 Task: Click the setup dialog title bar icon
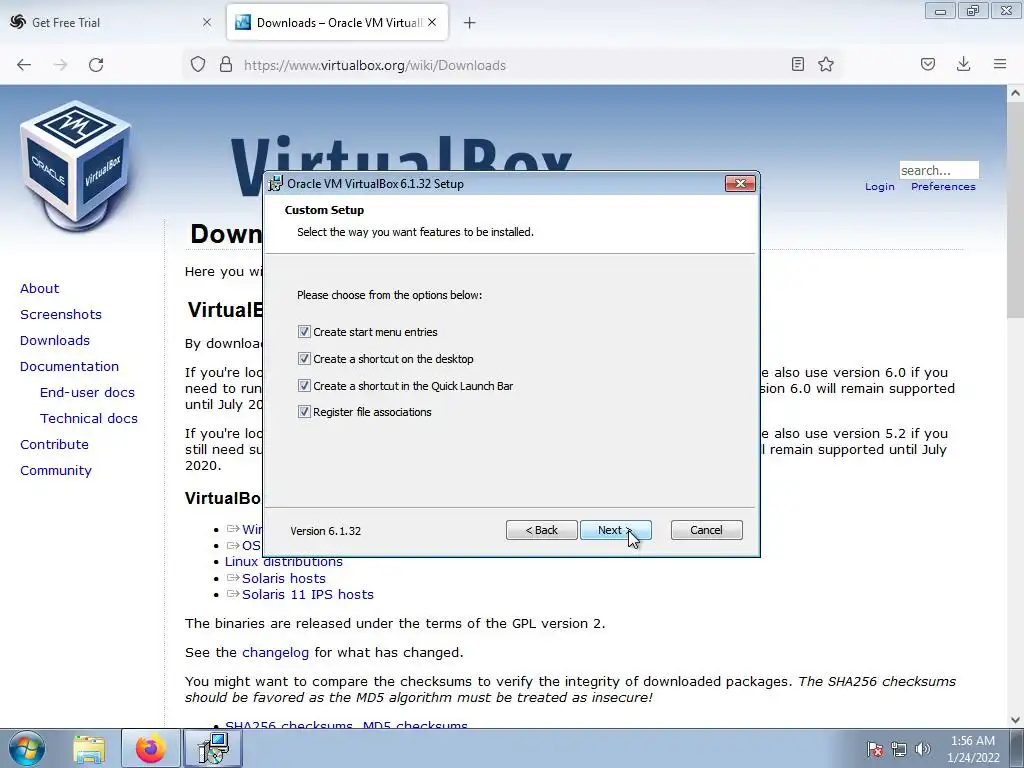pyautogui.click(x=276, y=184)
